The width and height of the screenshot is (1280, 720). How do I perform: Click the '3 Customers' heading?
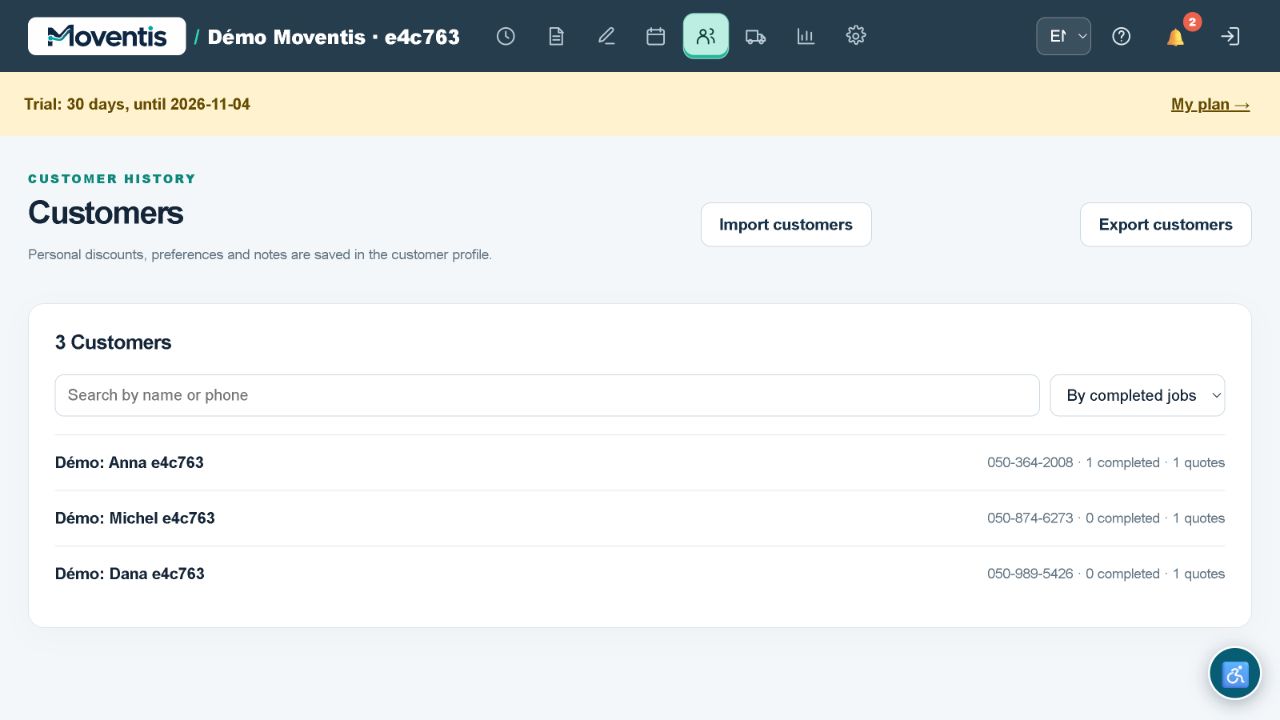tap(113, 342)
